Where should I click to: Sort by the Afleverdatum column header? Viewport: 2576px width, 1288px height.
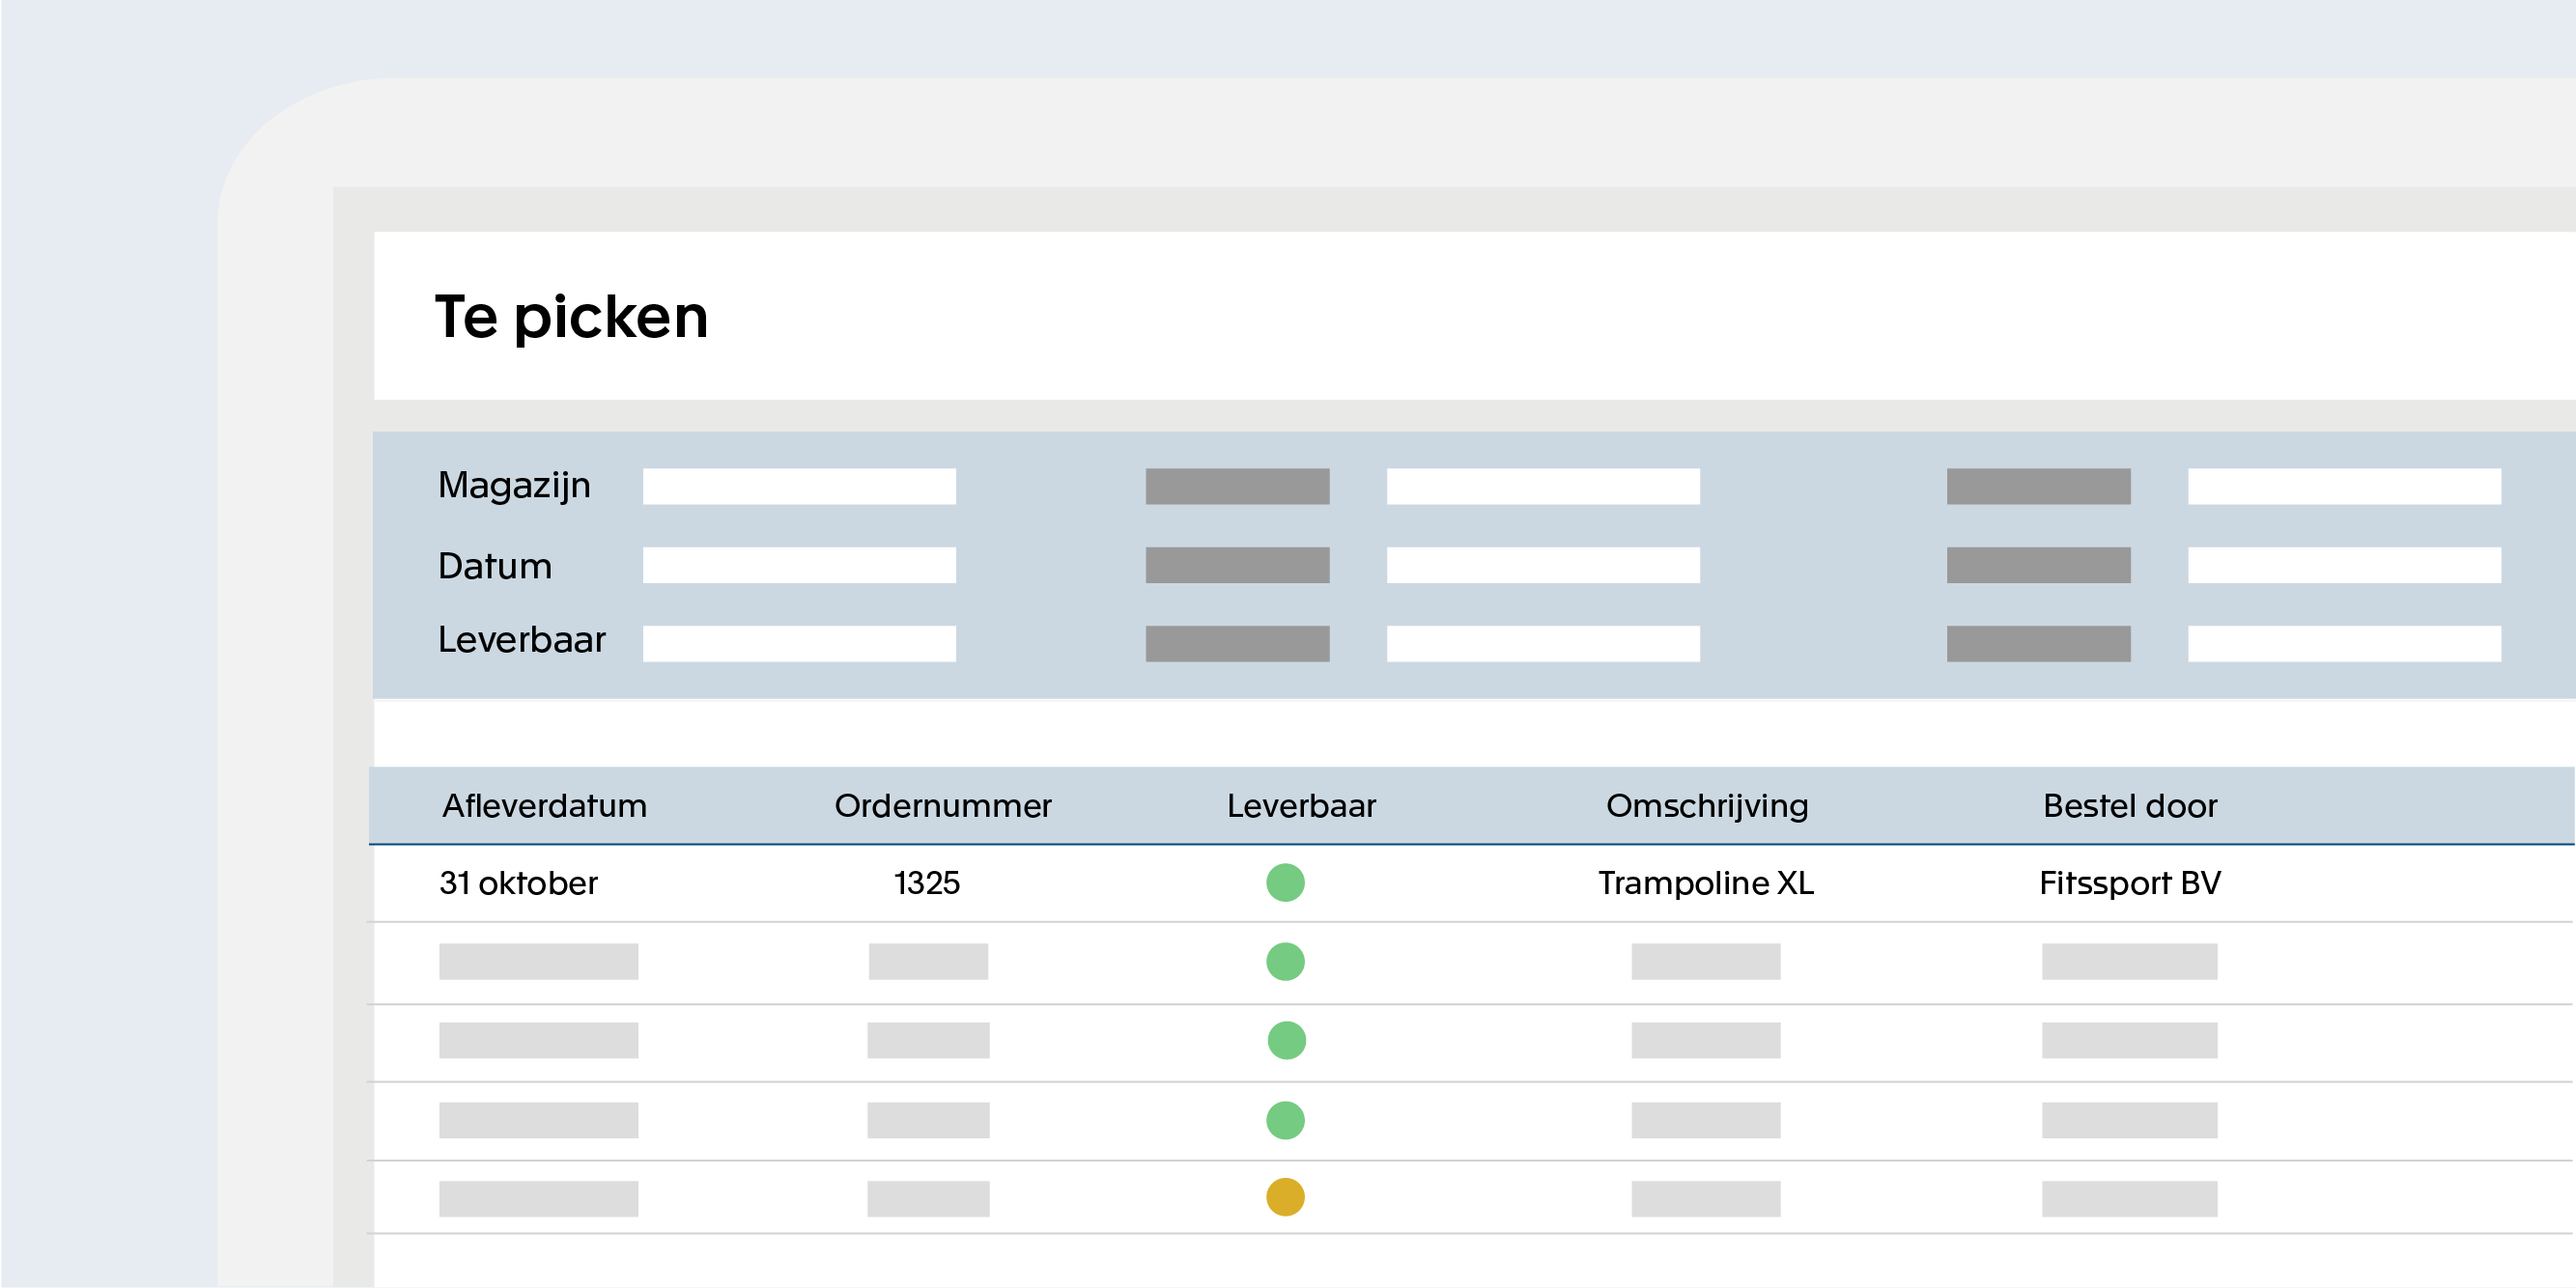546,805
